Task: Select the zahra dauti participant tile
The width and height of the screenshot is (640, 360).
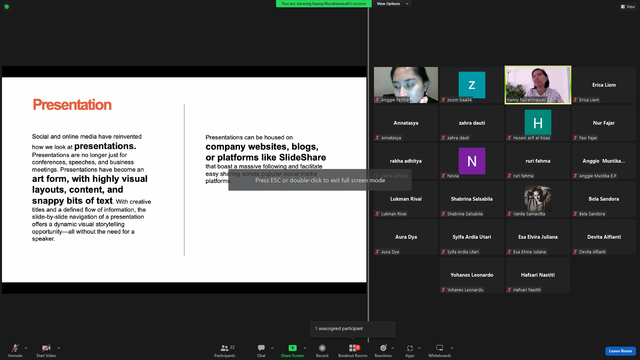Action: pos(472,123)
